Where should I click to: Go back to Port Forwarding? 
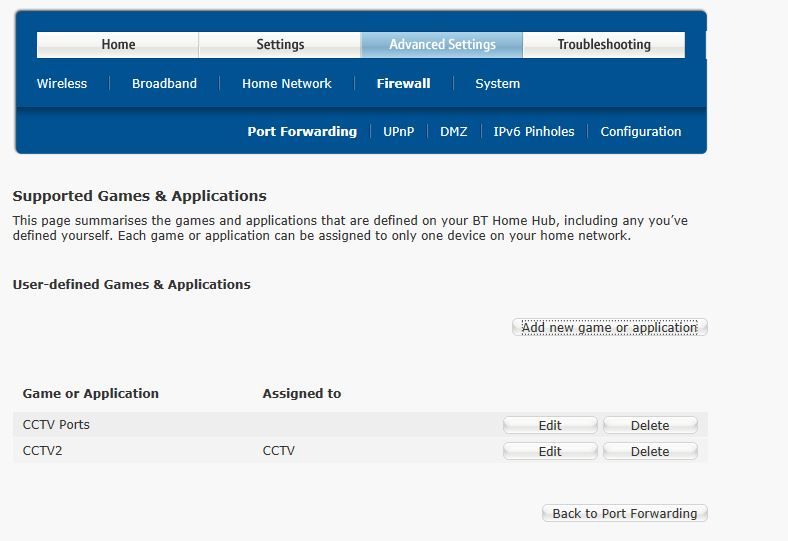(x=625, y=513)
